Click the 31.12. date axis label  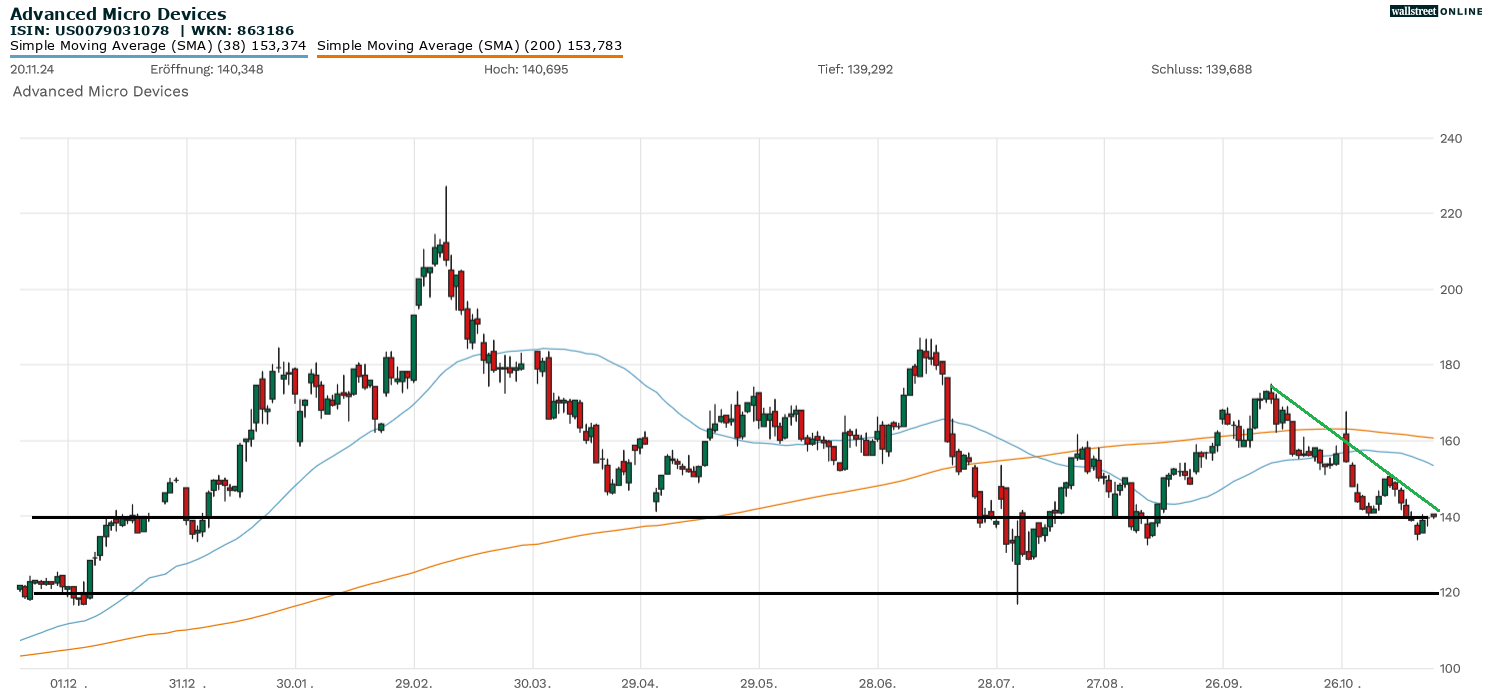(186, 684)
